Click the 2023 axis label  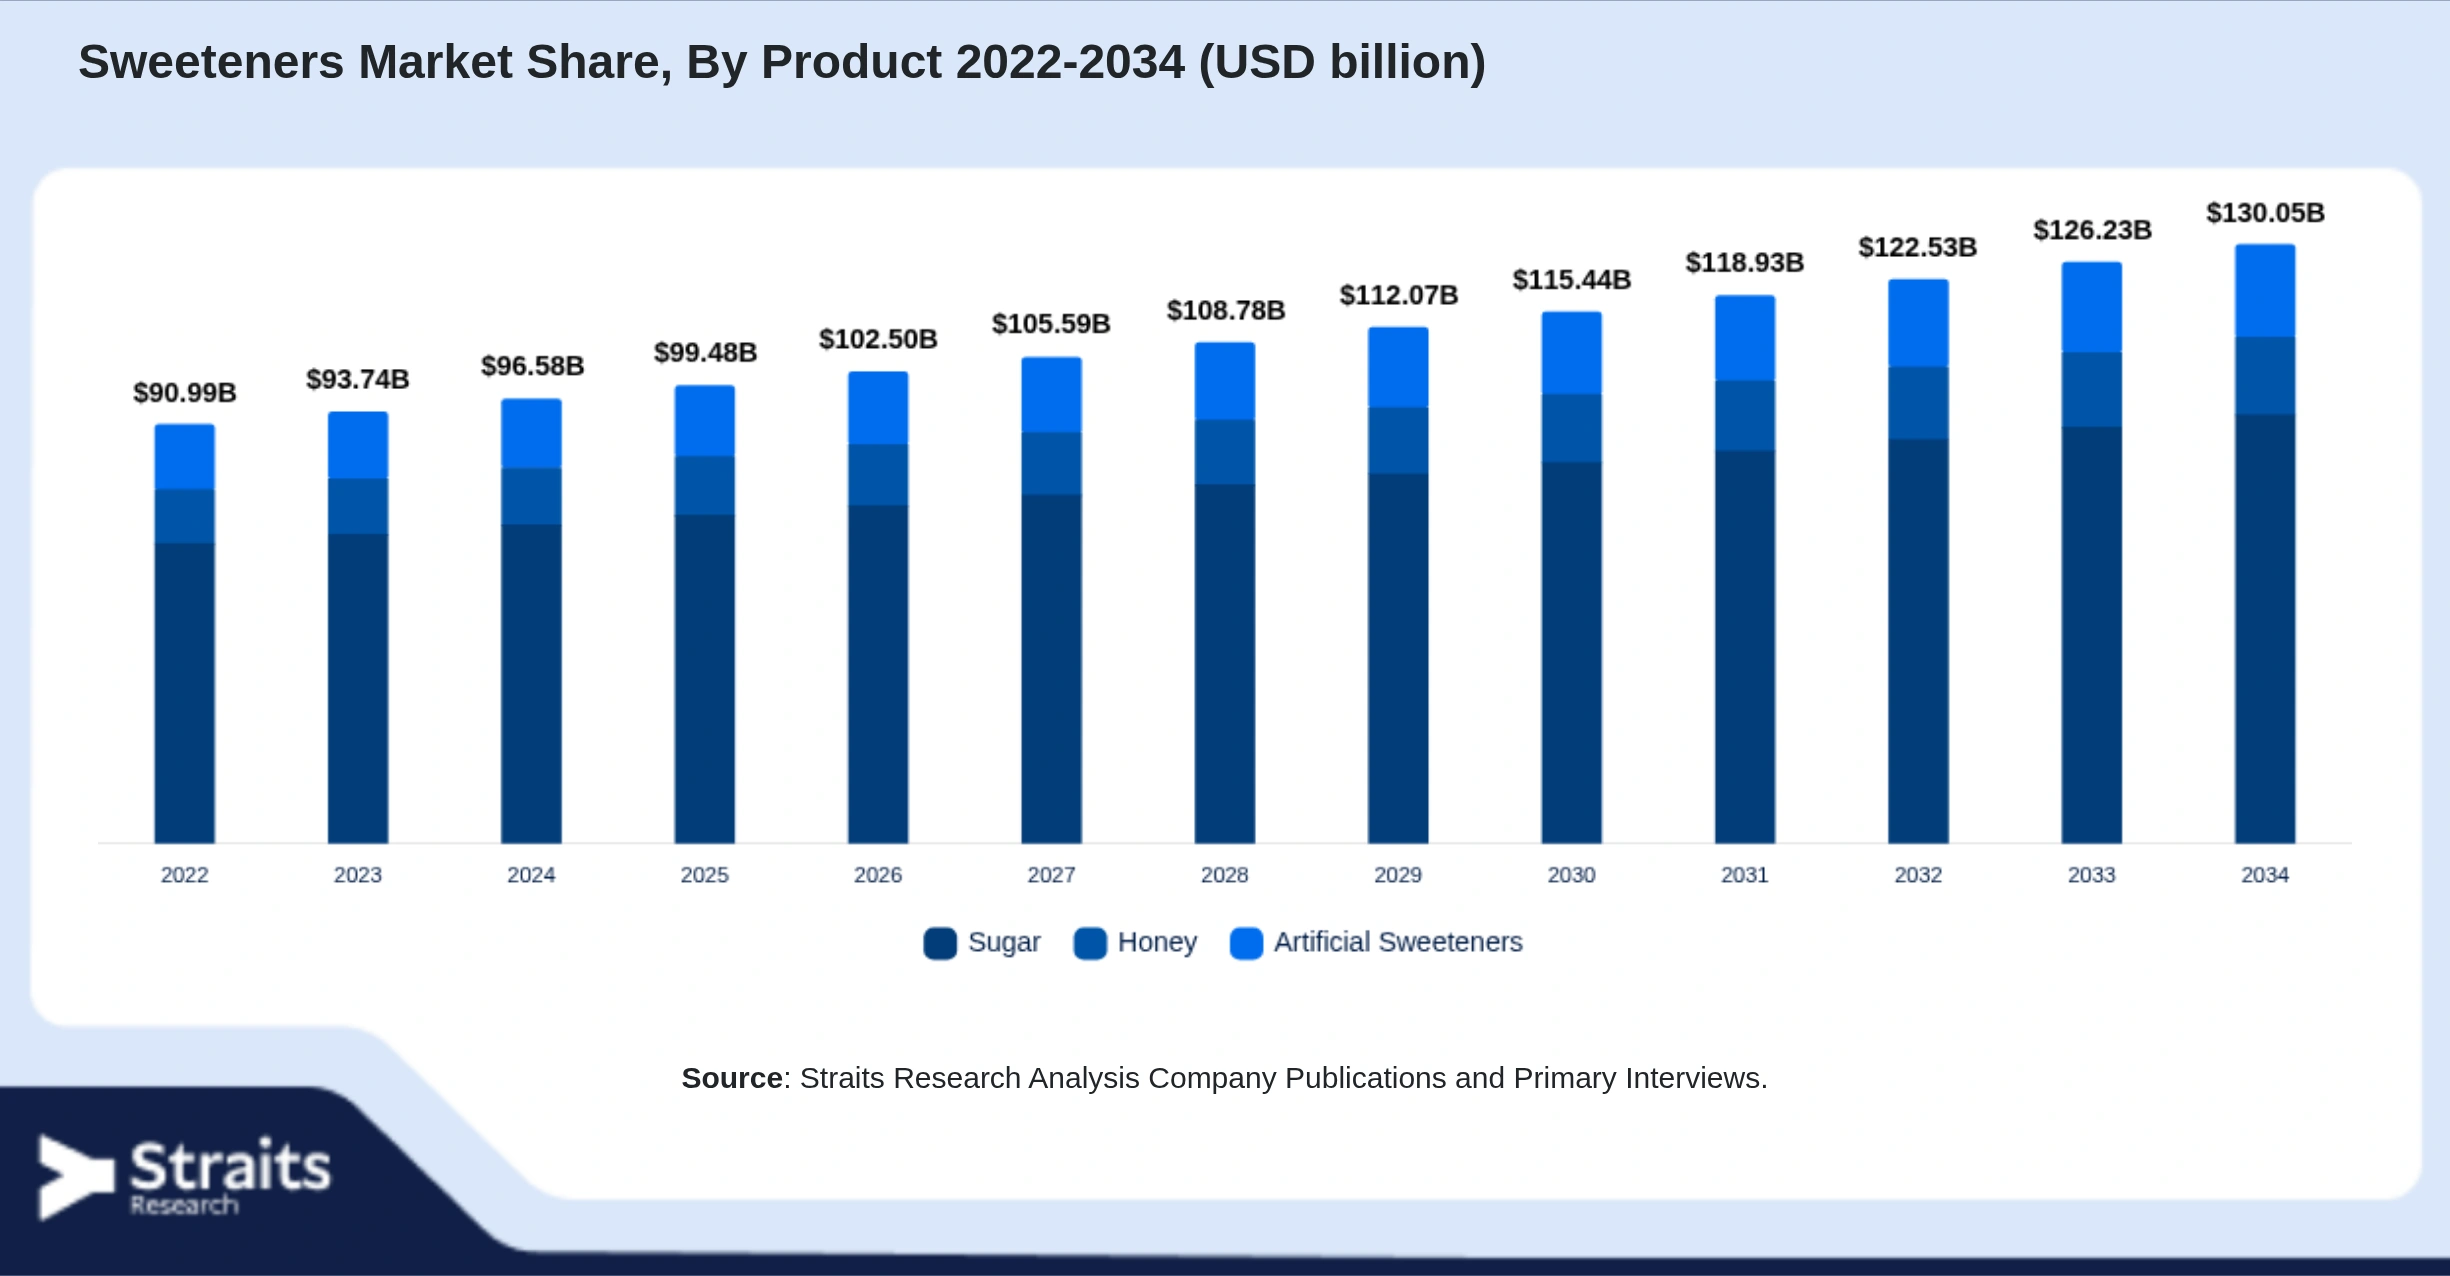point(358,875)
